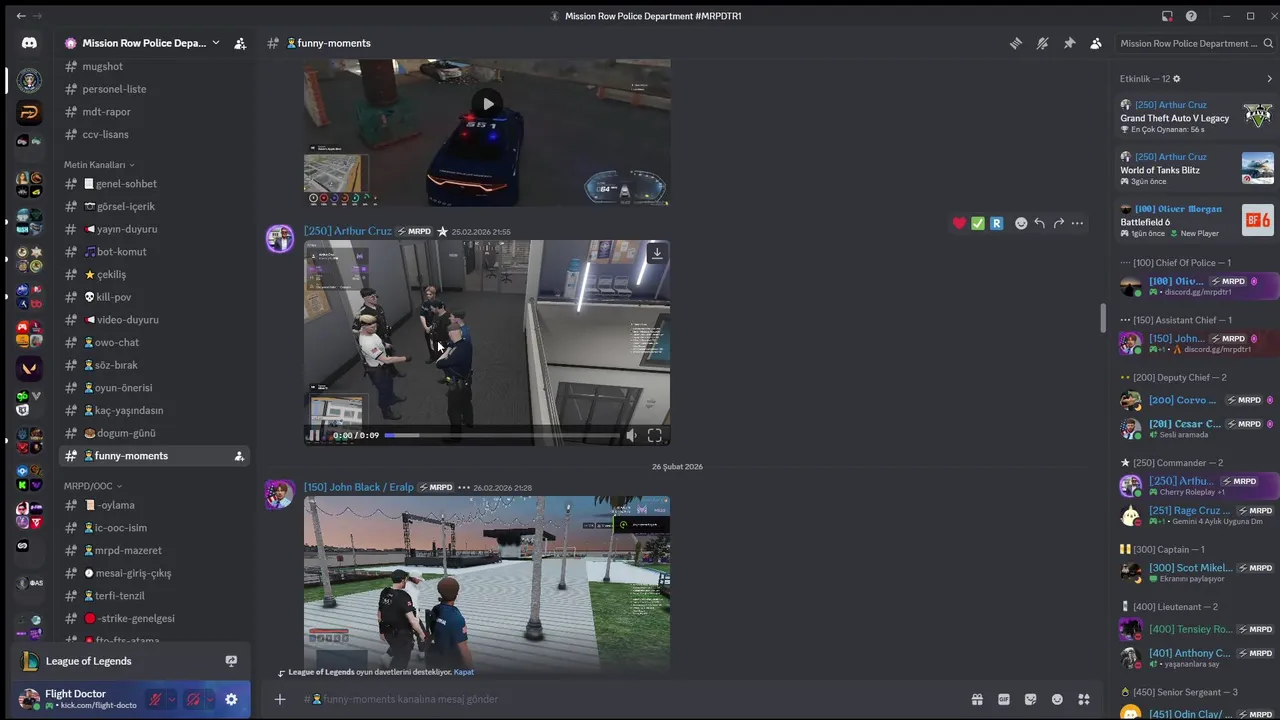Open headphone output options arrow

tap(209, 700)
